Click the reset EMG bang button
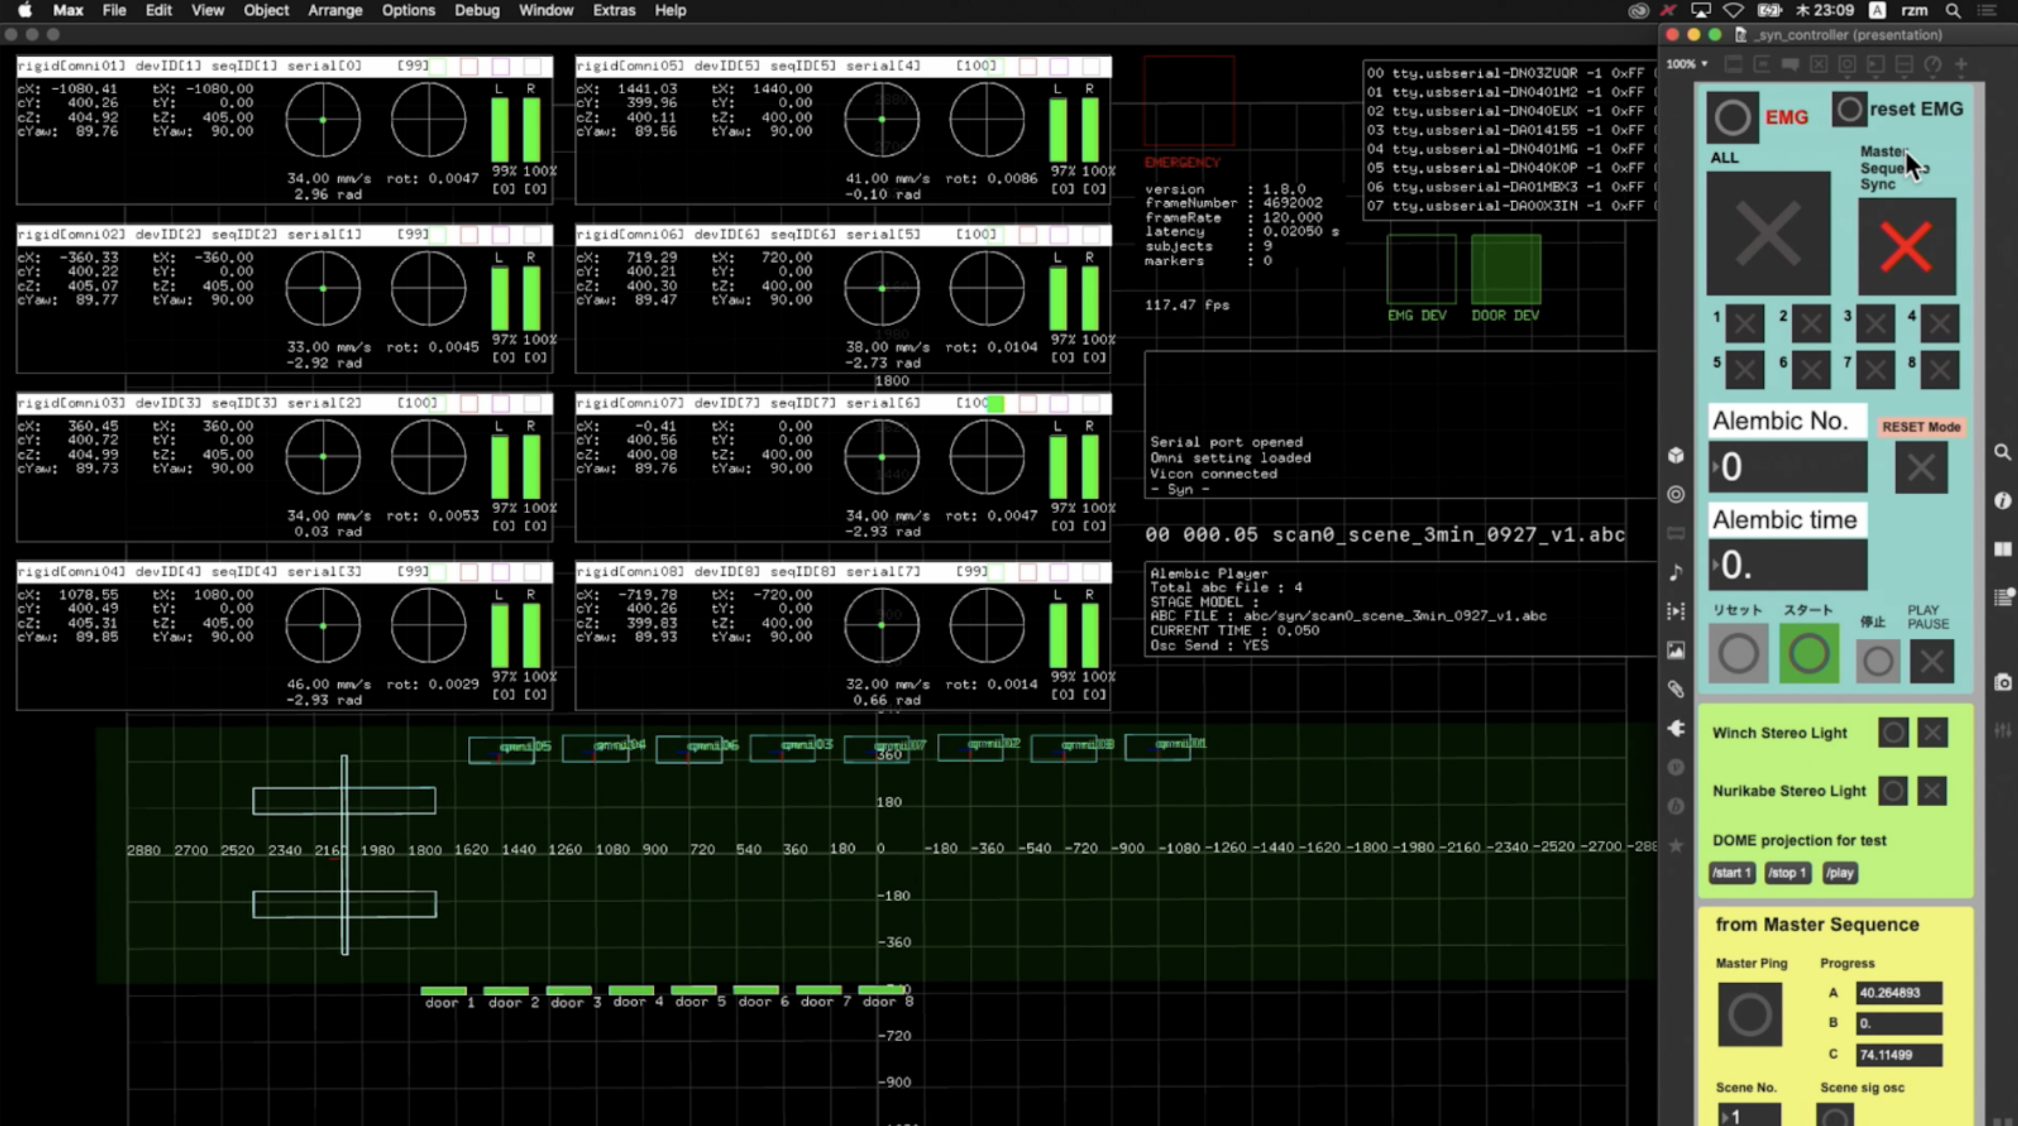 [x=1848, y=109]
